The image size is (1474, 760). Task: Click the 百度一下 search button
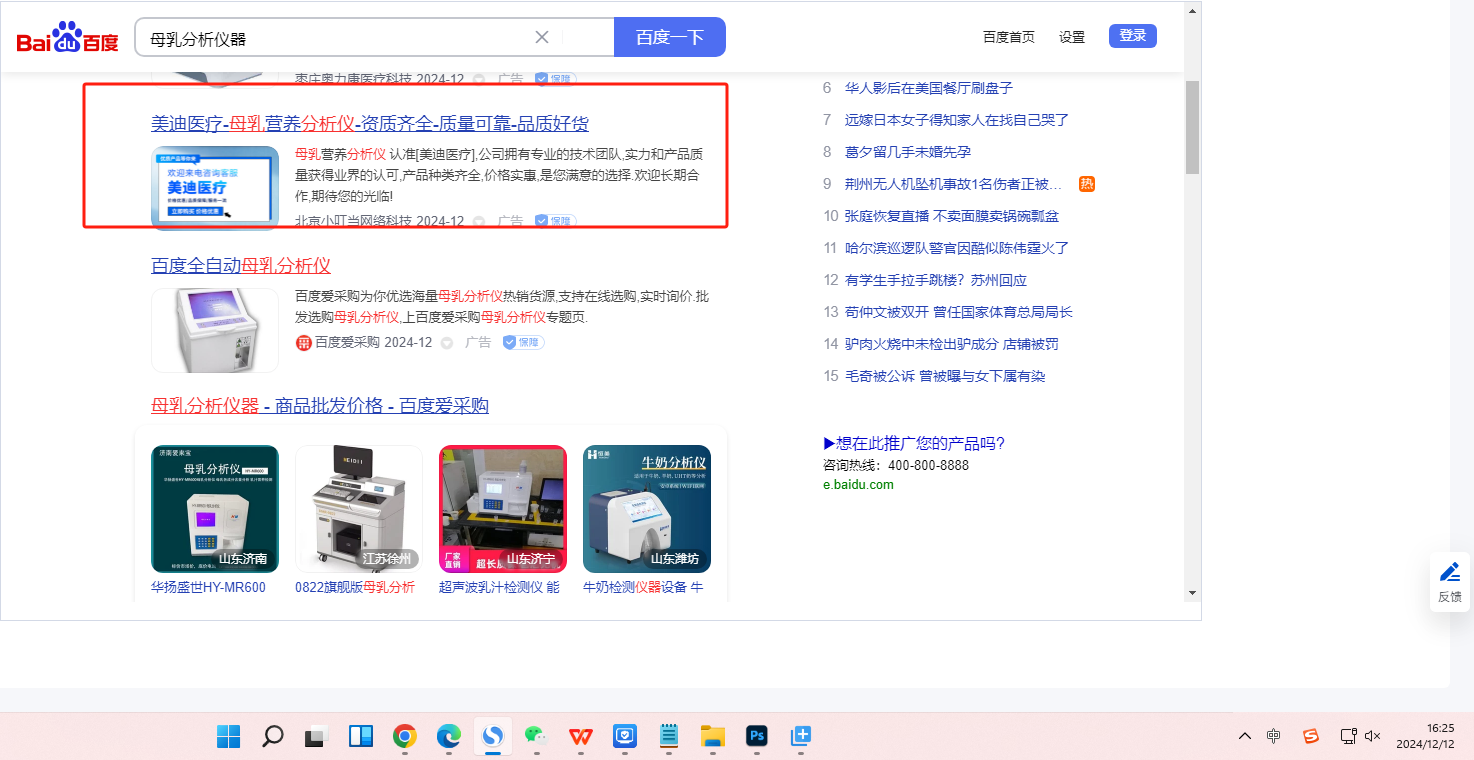point(670,37)
